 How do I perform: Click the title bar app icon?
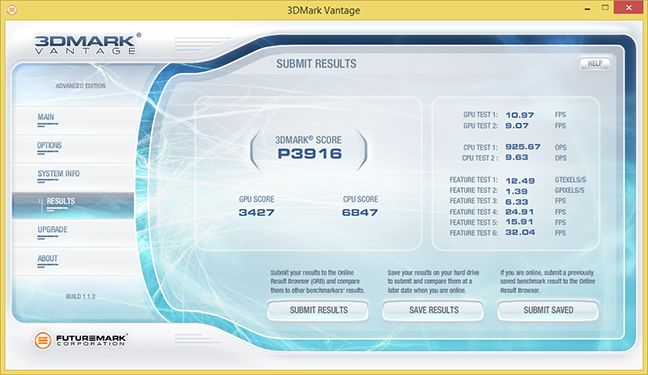click(12, 10)
